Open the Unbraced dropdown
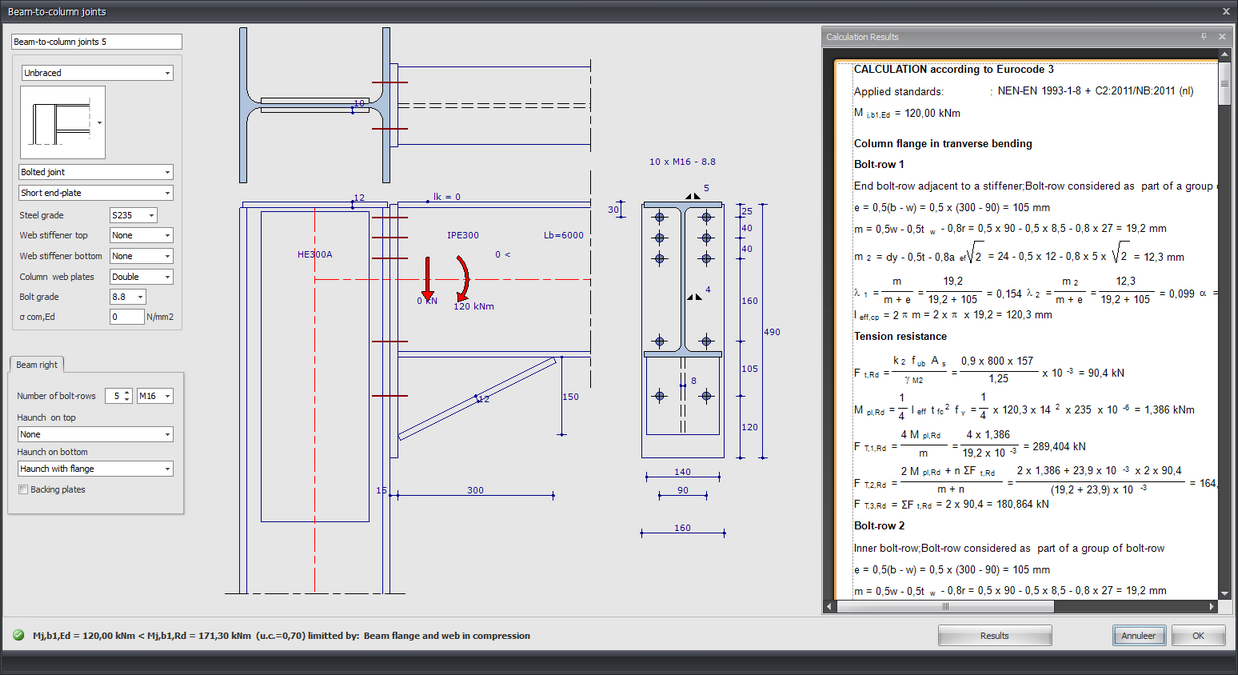 tap(97, 73)
